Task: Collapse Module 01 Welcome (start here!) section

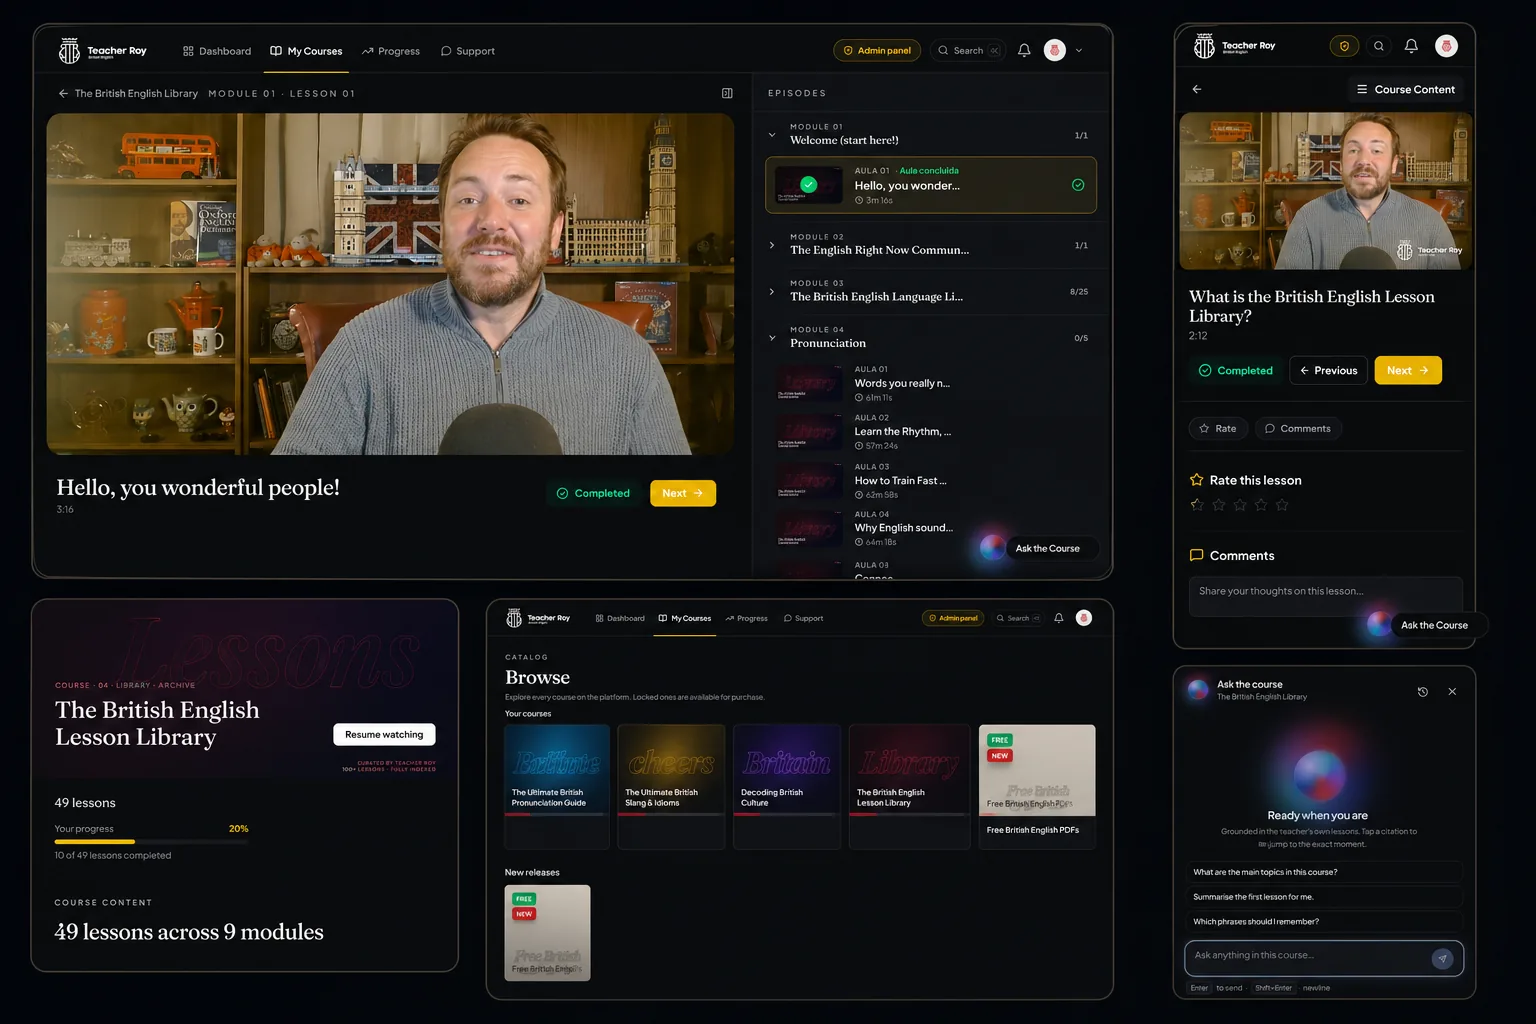Action: 772,134
